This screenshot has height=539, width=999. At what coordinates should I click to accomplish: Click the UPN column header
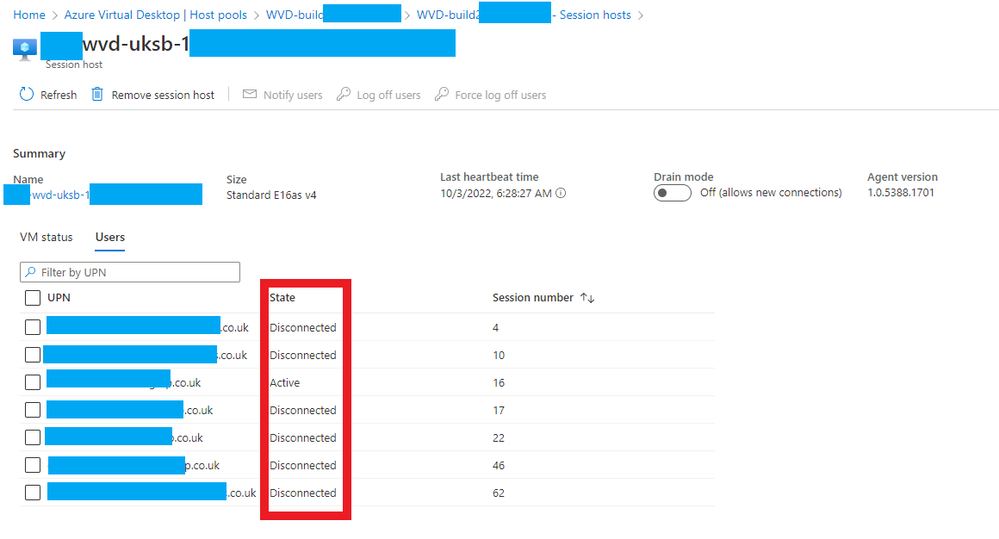tap(59, 298)
